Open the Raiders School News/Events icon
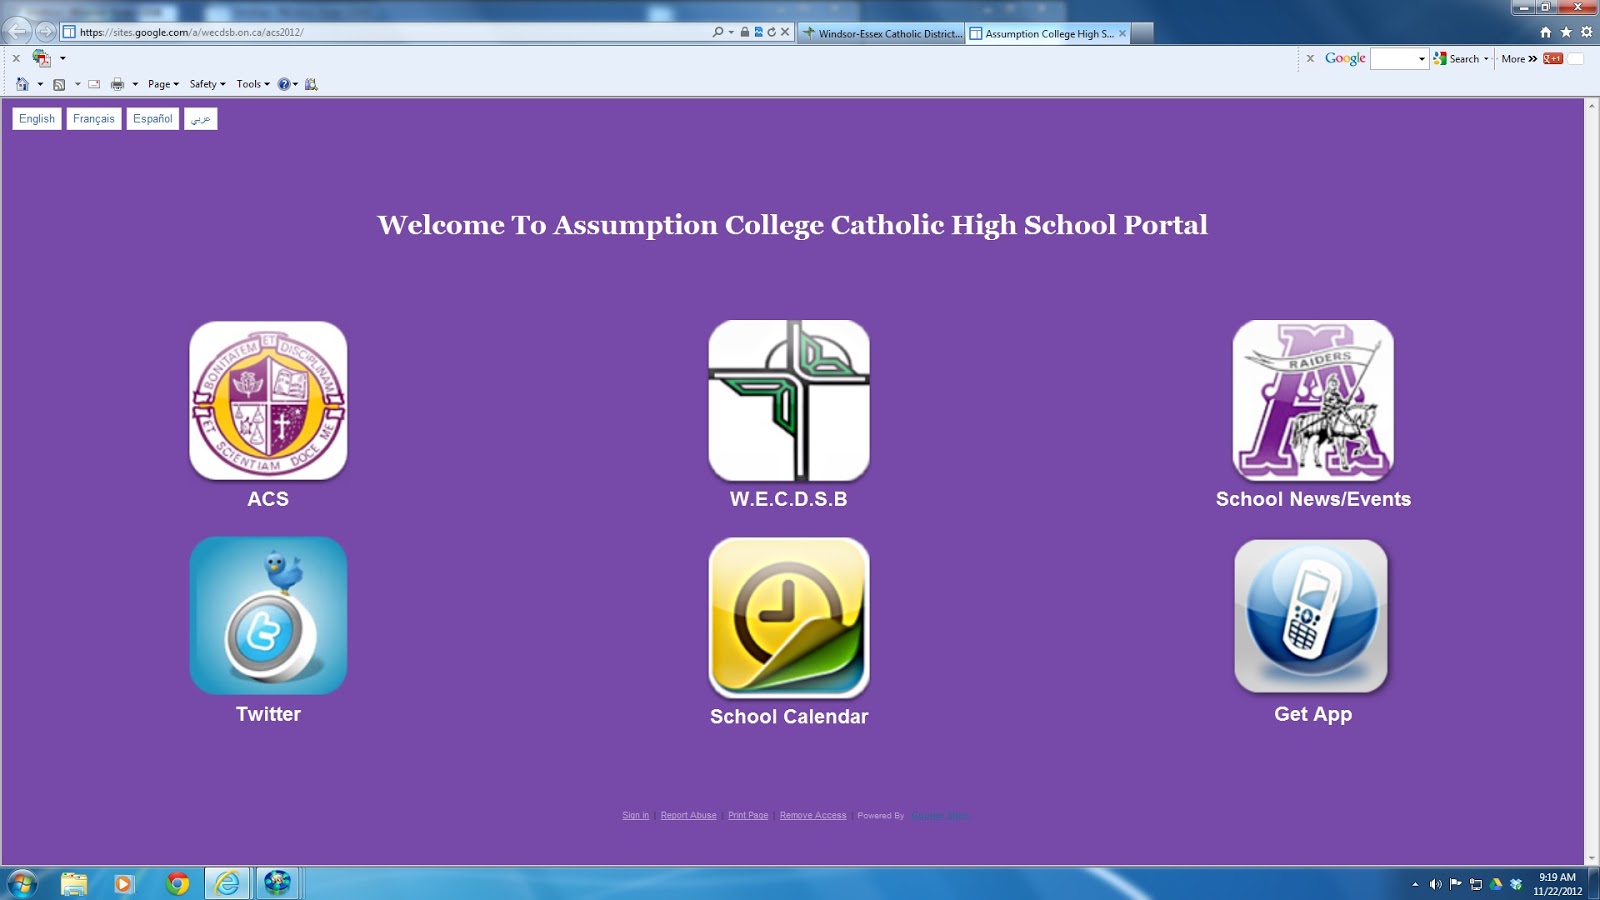 [x=1313, y=400]
